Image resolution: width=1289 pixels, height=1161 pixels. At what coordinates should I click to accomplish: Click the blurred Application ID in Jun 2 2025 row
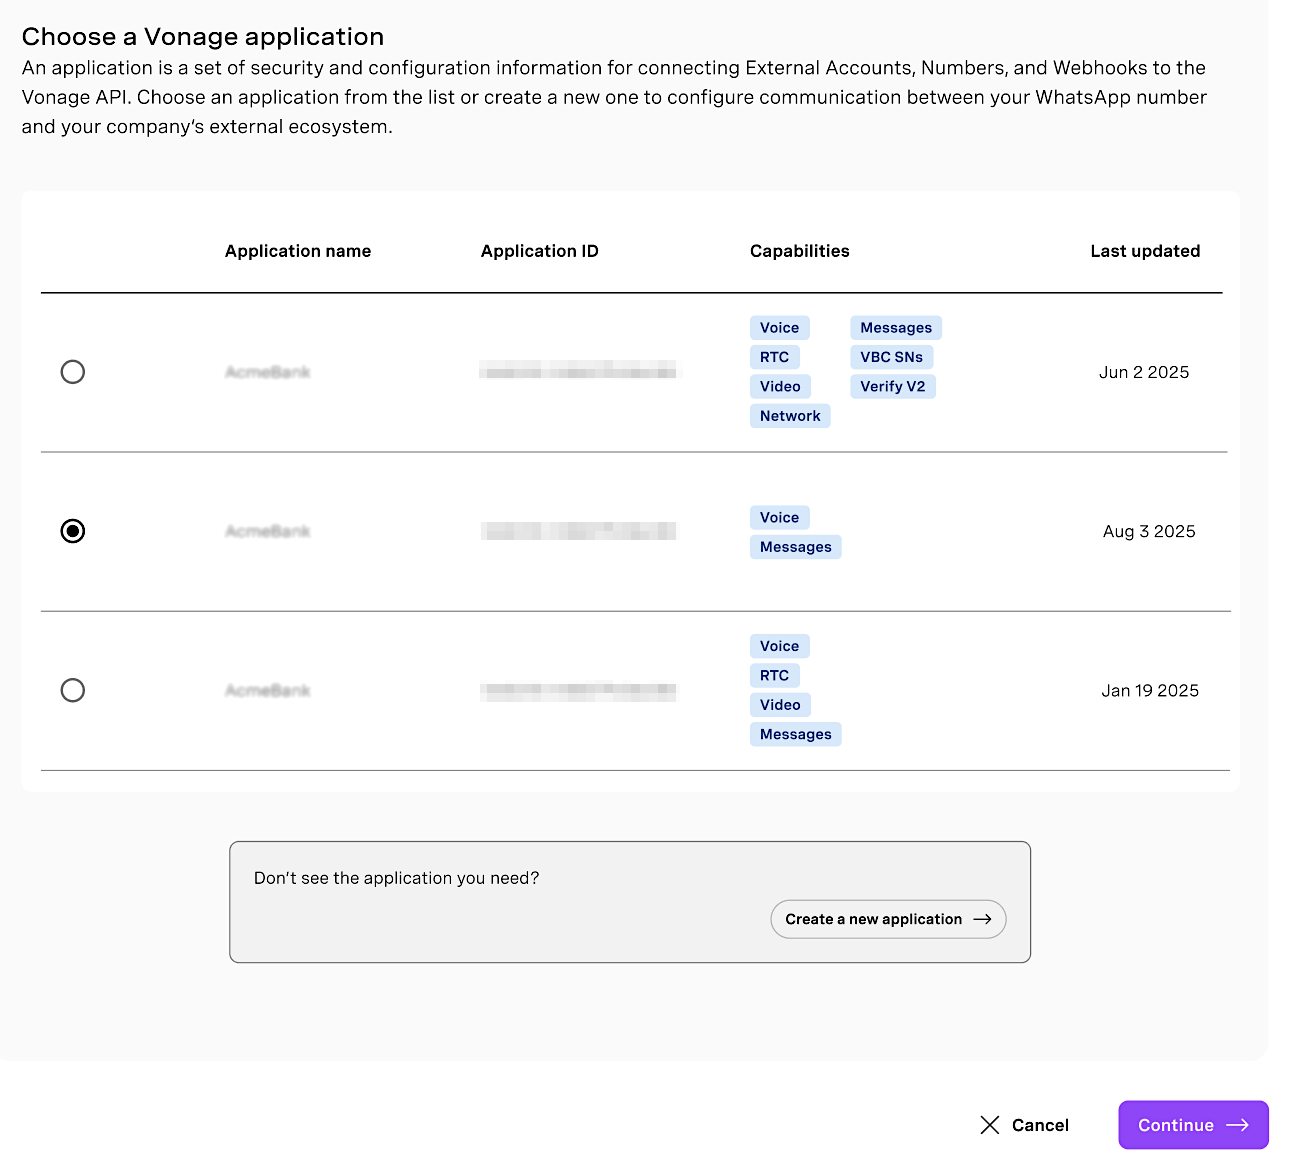coord(577,372)
